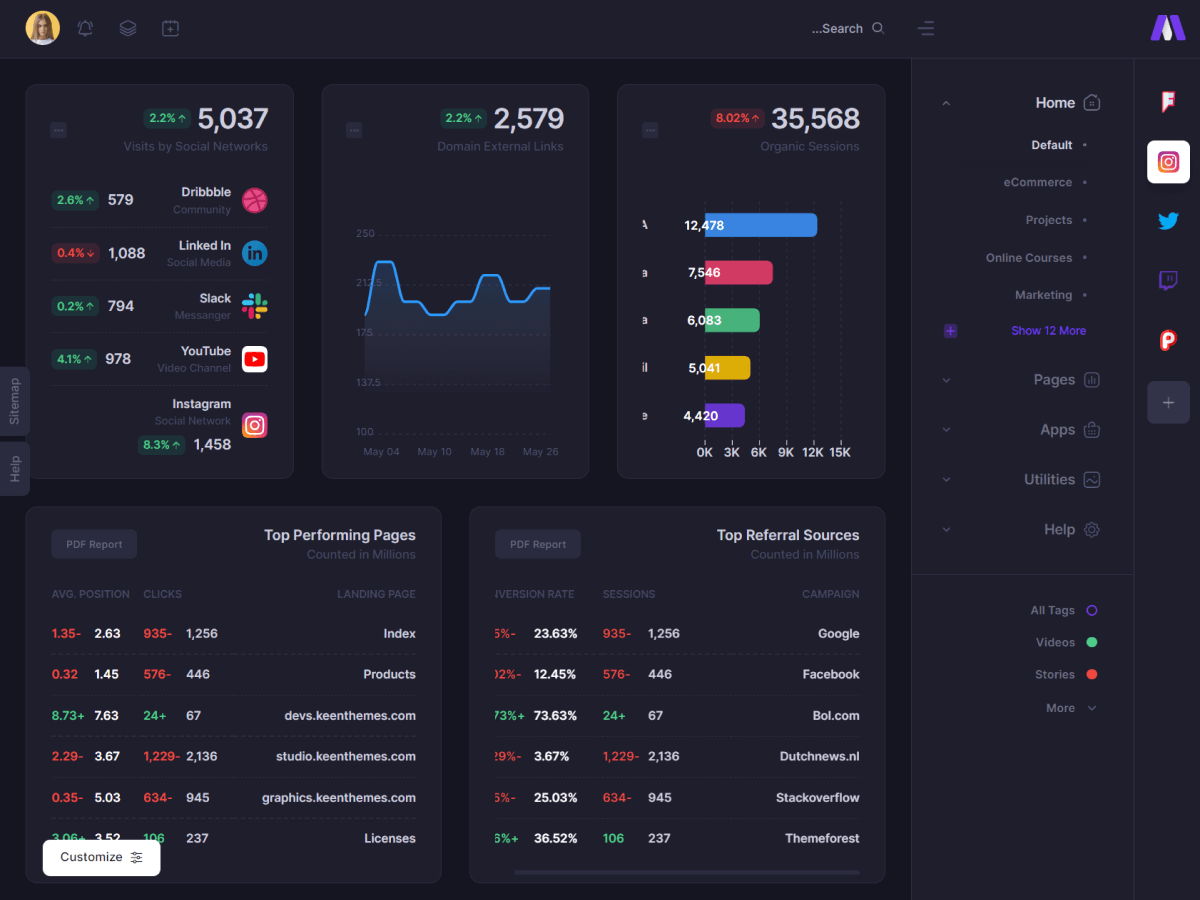The height and width of the screenshot is (900, 1200).
Task: Click the user avatar in the header
Action: (42, 28)
